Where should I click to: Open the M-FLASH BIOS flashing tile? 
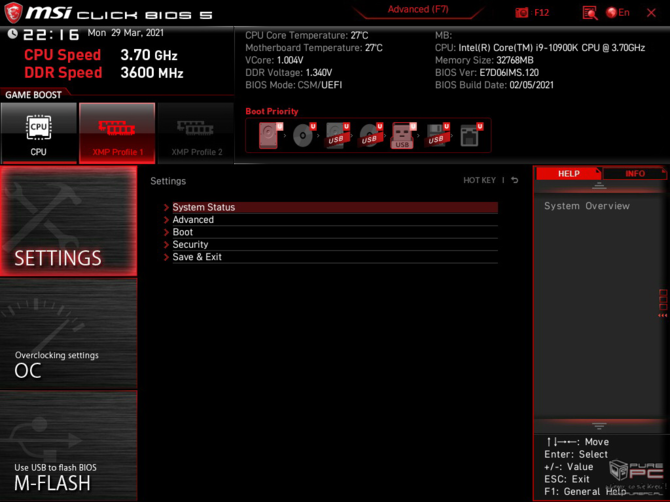(68, 445)
